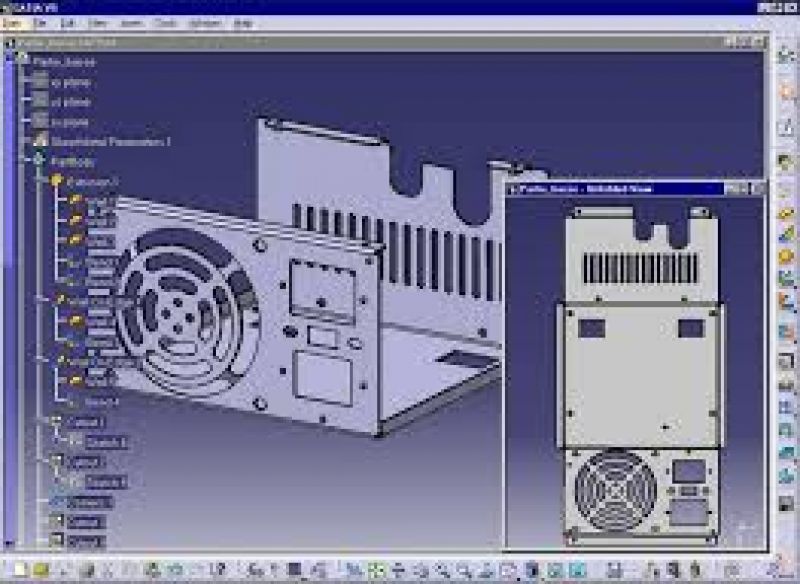800x584 pixels.
Task: Collapse the PartBody tree node
Action: tap(24, 160)
